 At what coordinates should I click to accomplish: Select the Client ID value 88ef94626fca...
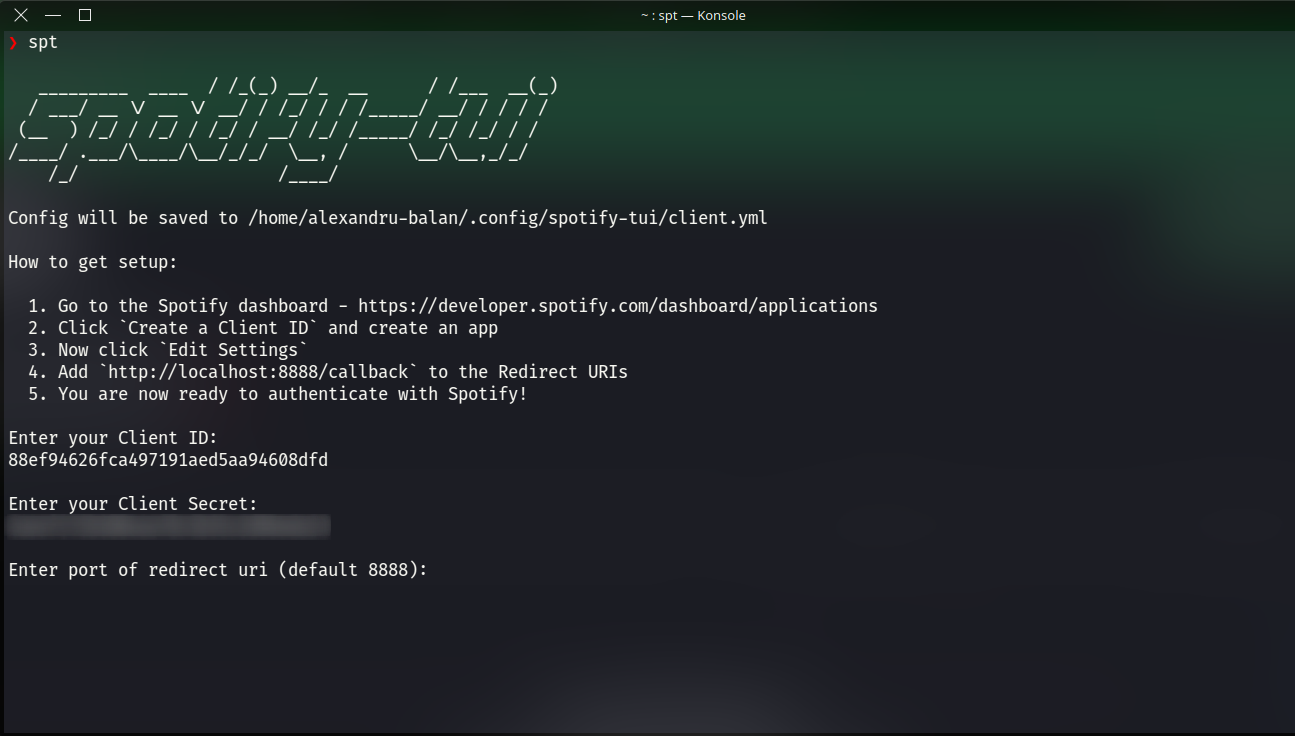coord(168,460)
